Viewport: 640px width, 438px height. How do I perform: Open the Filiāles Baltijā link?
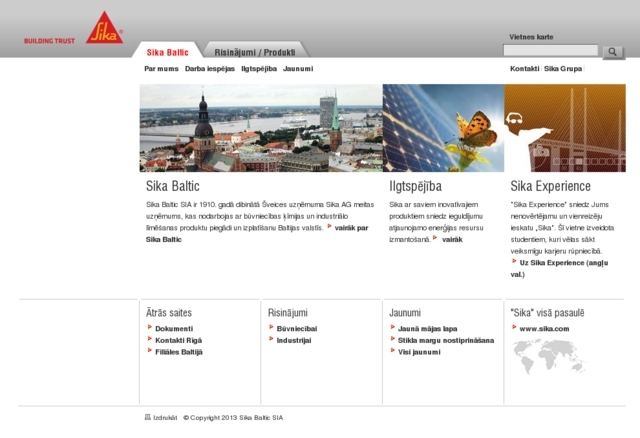(x=179, y=352)
